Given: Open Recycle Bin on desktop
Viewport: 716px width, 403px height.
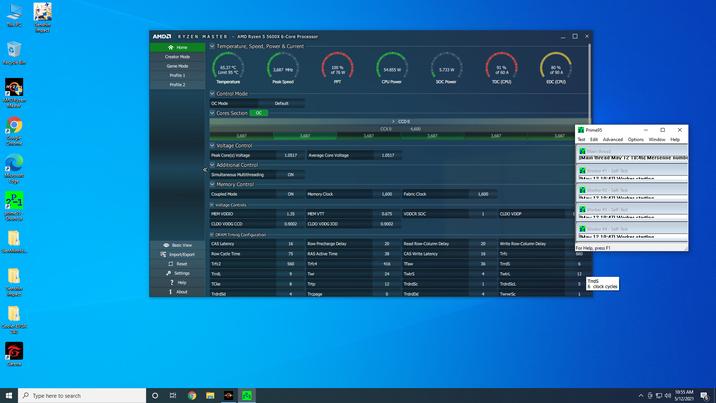Looking at the screenshot, I should click(14, 53).
